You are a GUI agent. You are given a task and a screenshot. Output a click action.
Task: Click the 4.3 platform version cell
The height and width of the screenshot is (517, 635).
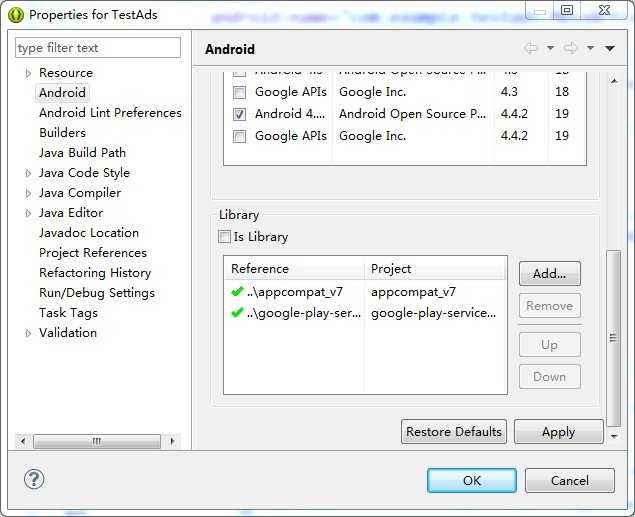click(509, 92)
